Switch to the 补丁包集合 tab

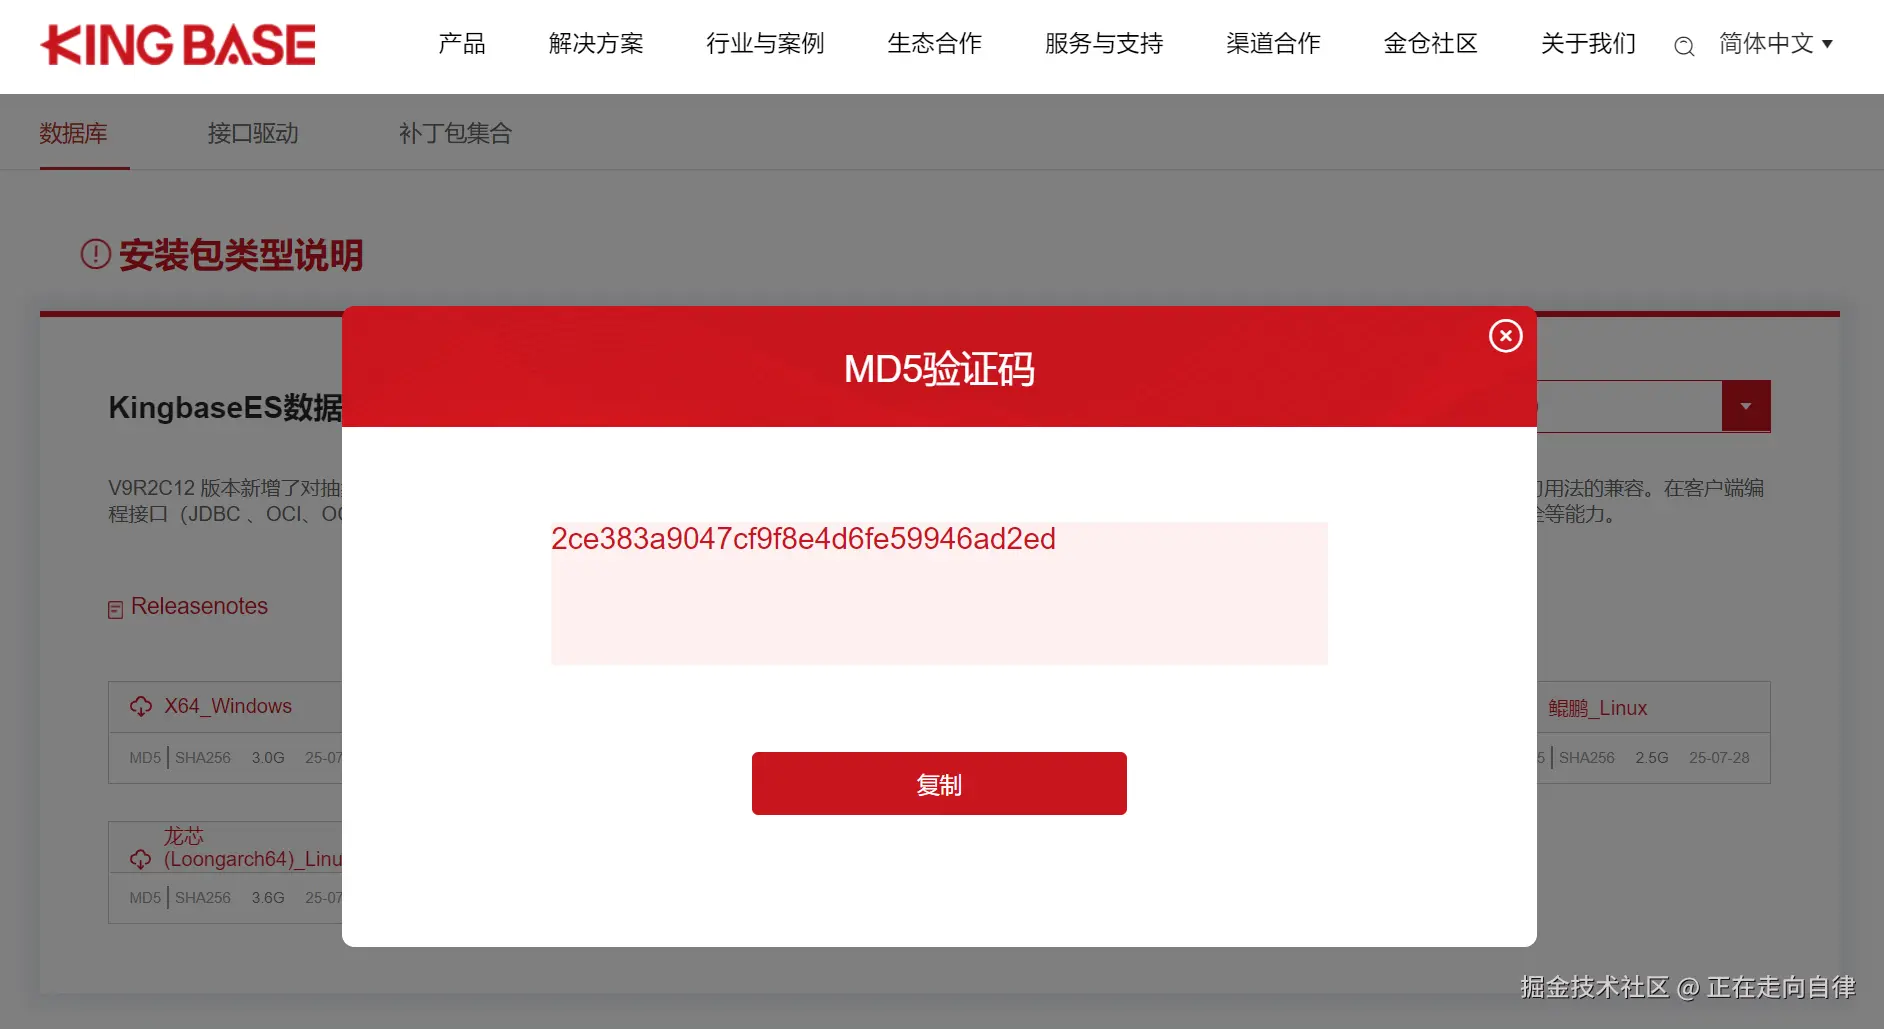[x=455, y=133]
